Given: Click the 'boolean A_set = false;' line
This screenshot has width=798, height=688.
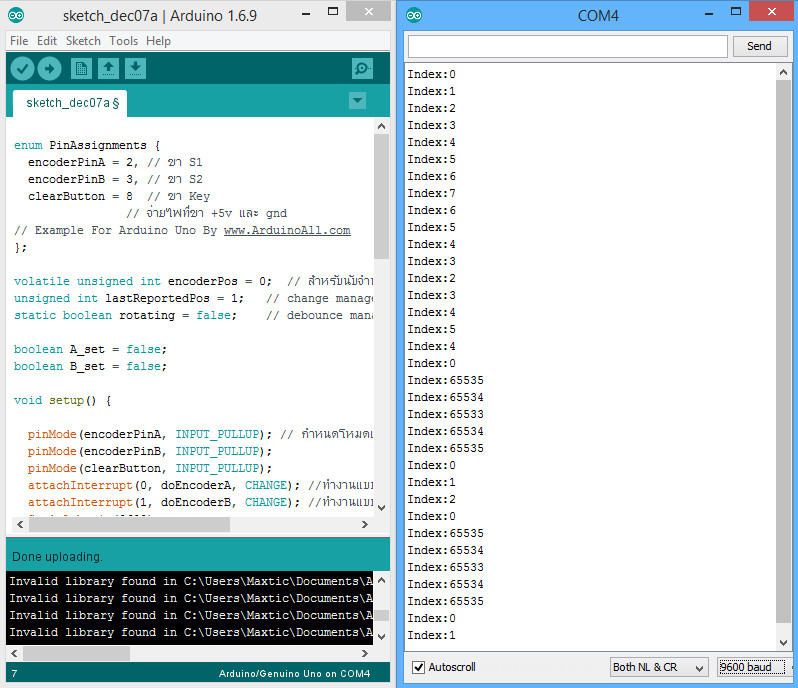Looking at the screenshot, I should tap(90, 350).
